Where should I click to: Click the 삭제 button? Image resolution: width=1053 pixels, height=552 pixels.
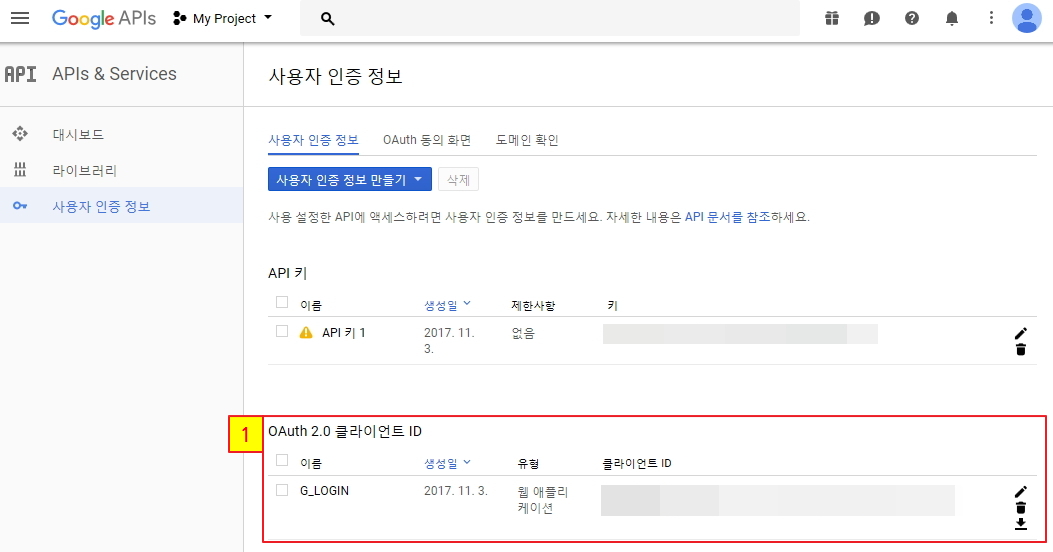pyautogui.click(x=458, y=179)
